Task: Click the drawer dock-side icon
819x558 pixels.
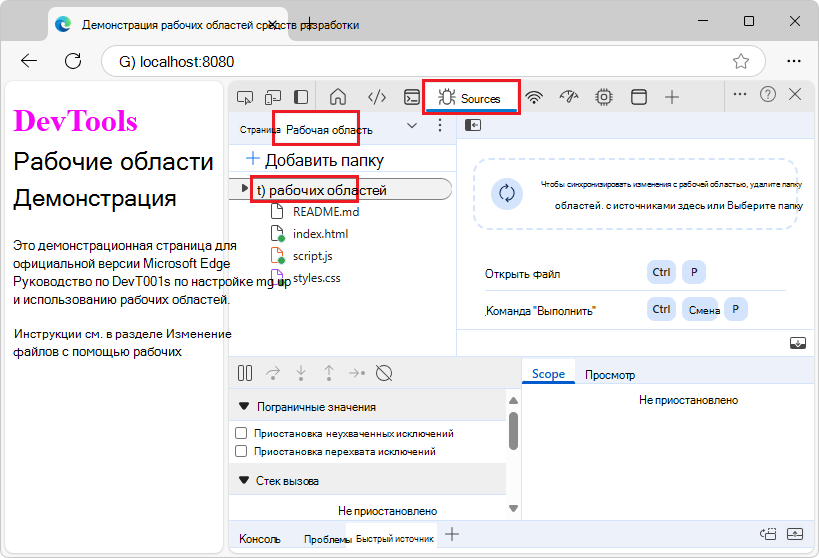Action: 768,534
